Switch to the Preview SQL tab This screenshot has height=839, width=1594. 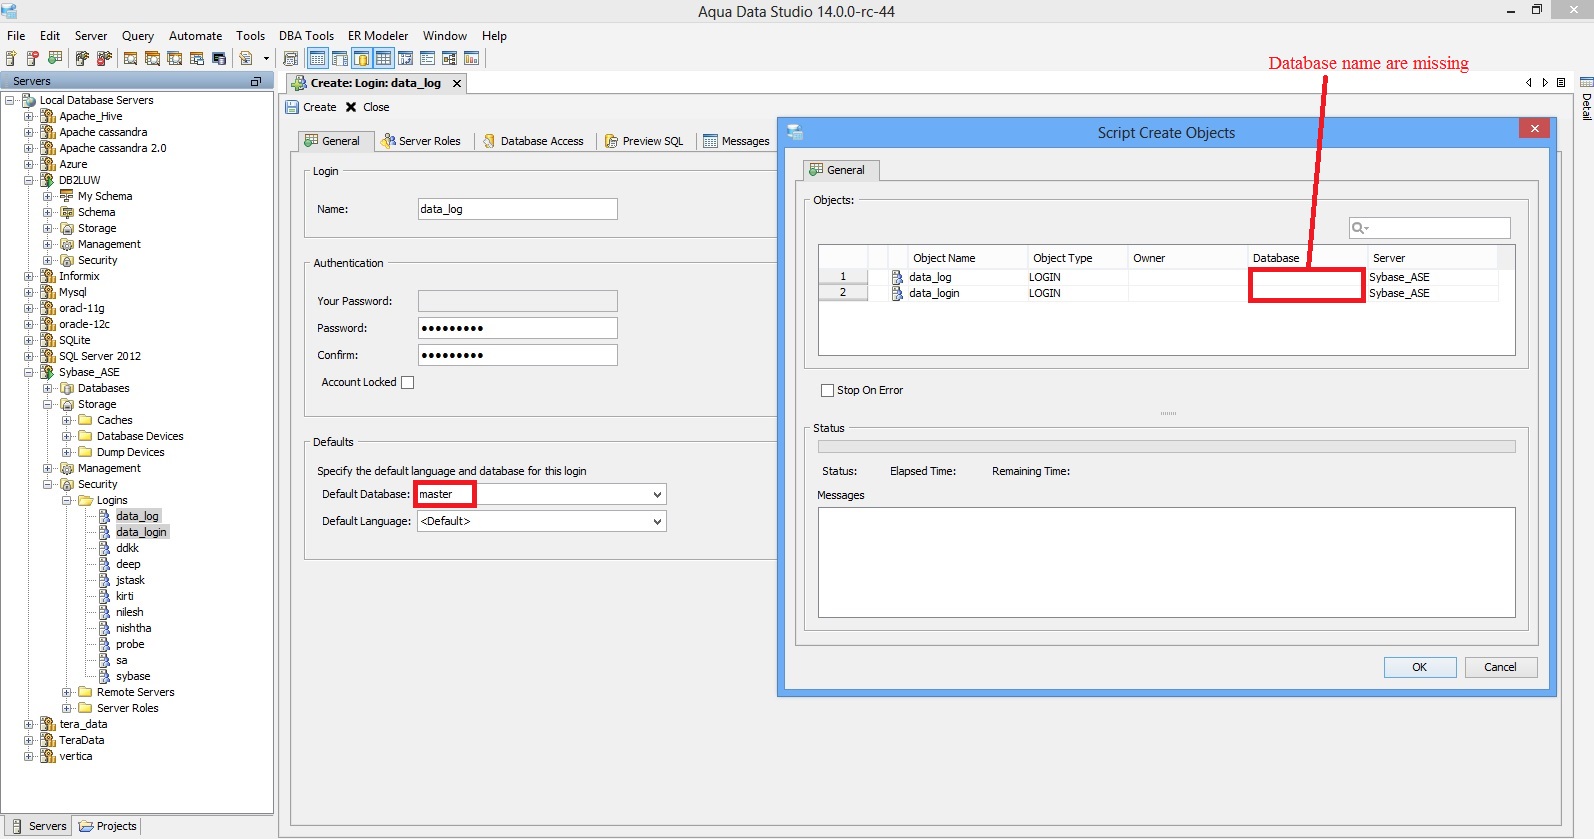coord(644,141)
